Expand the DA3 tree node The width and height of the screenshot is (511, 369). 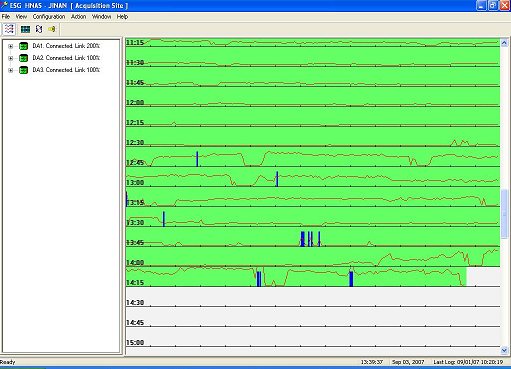[x=10, y=70]
